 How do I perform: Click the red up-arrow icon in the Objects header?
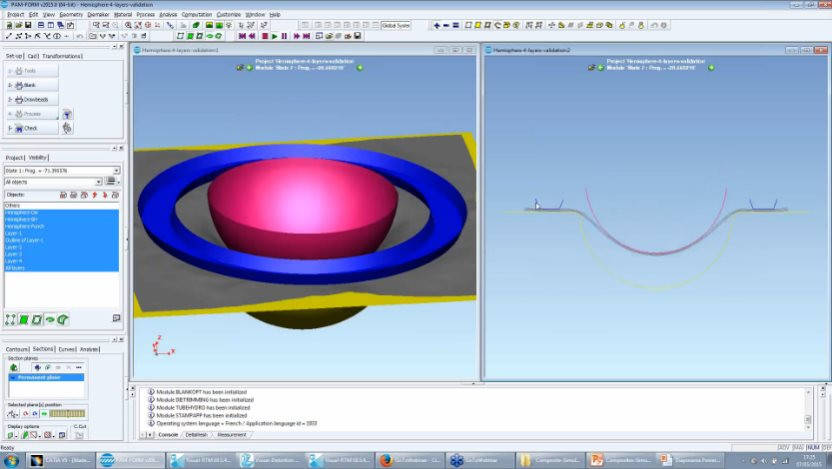click(x=94, y=195)
